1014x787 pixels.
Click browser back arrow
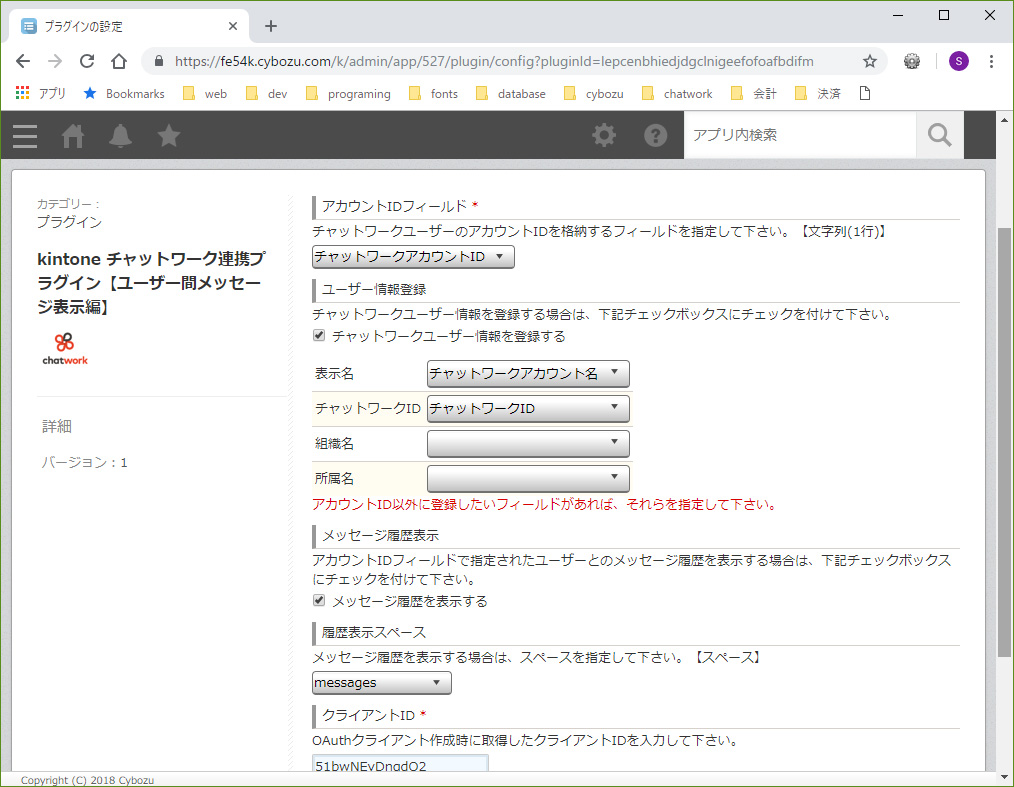(23, 61)
